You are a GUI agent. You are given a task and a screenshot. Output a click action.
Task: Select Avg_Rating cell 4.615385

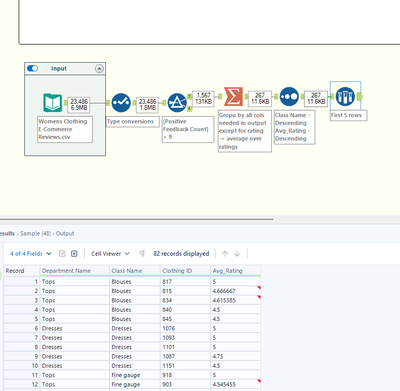[x=235, y=300]
